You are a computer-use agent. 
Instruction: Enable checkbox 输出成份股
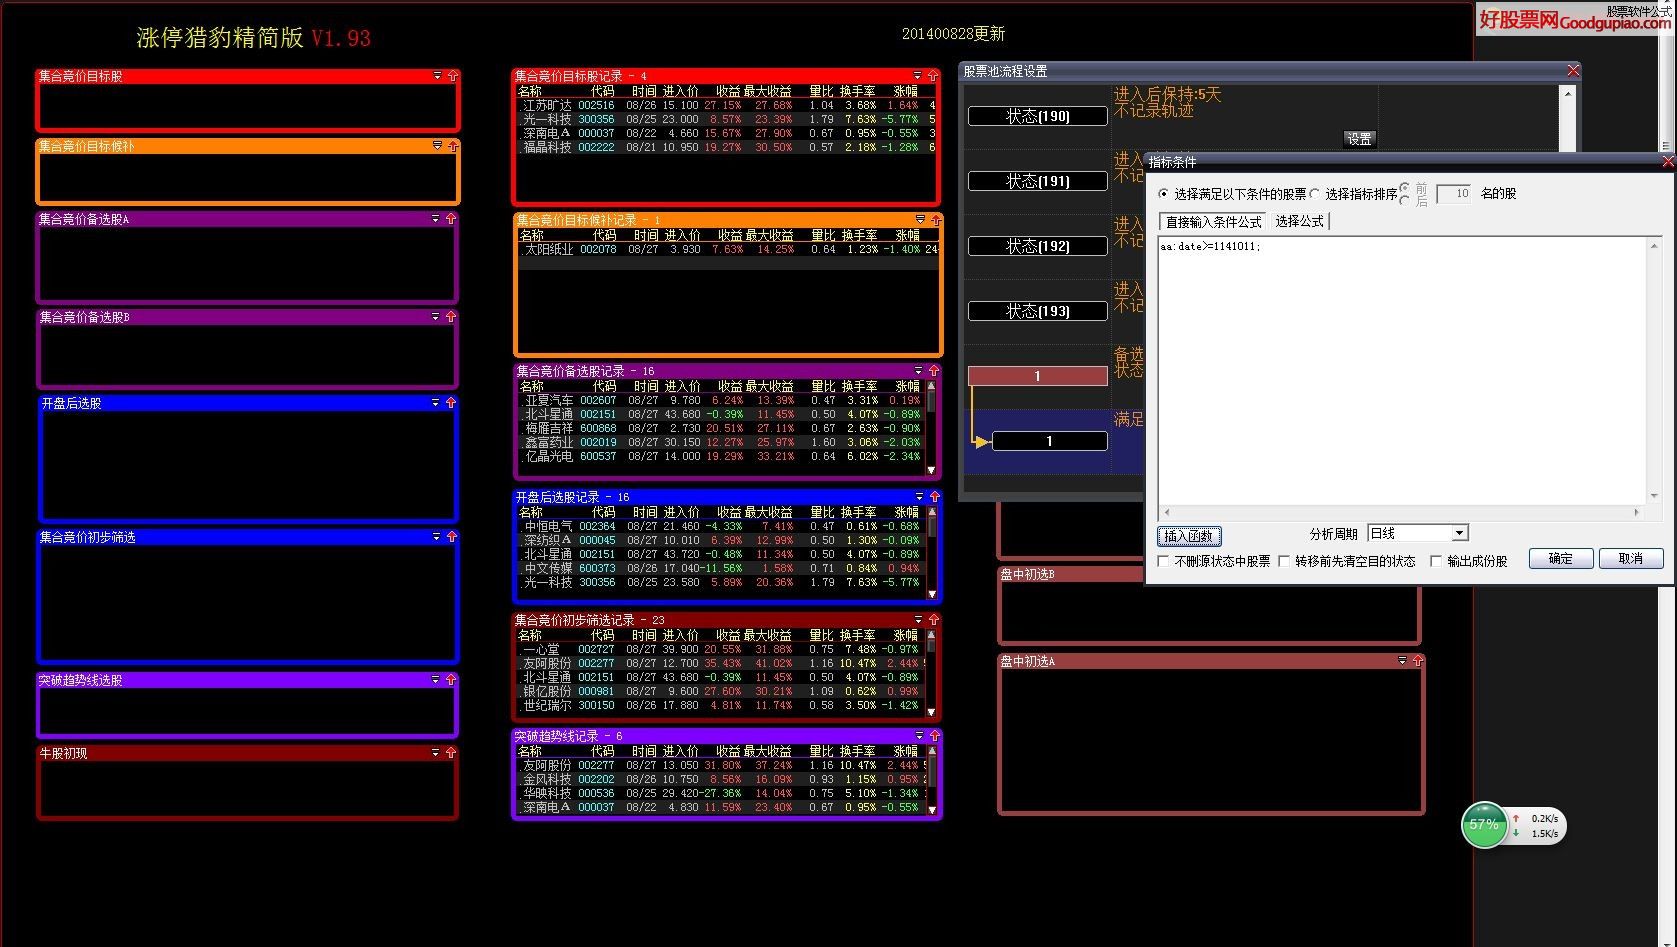[1436, 561]
